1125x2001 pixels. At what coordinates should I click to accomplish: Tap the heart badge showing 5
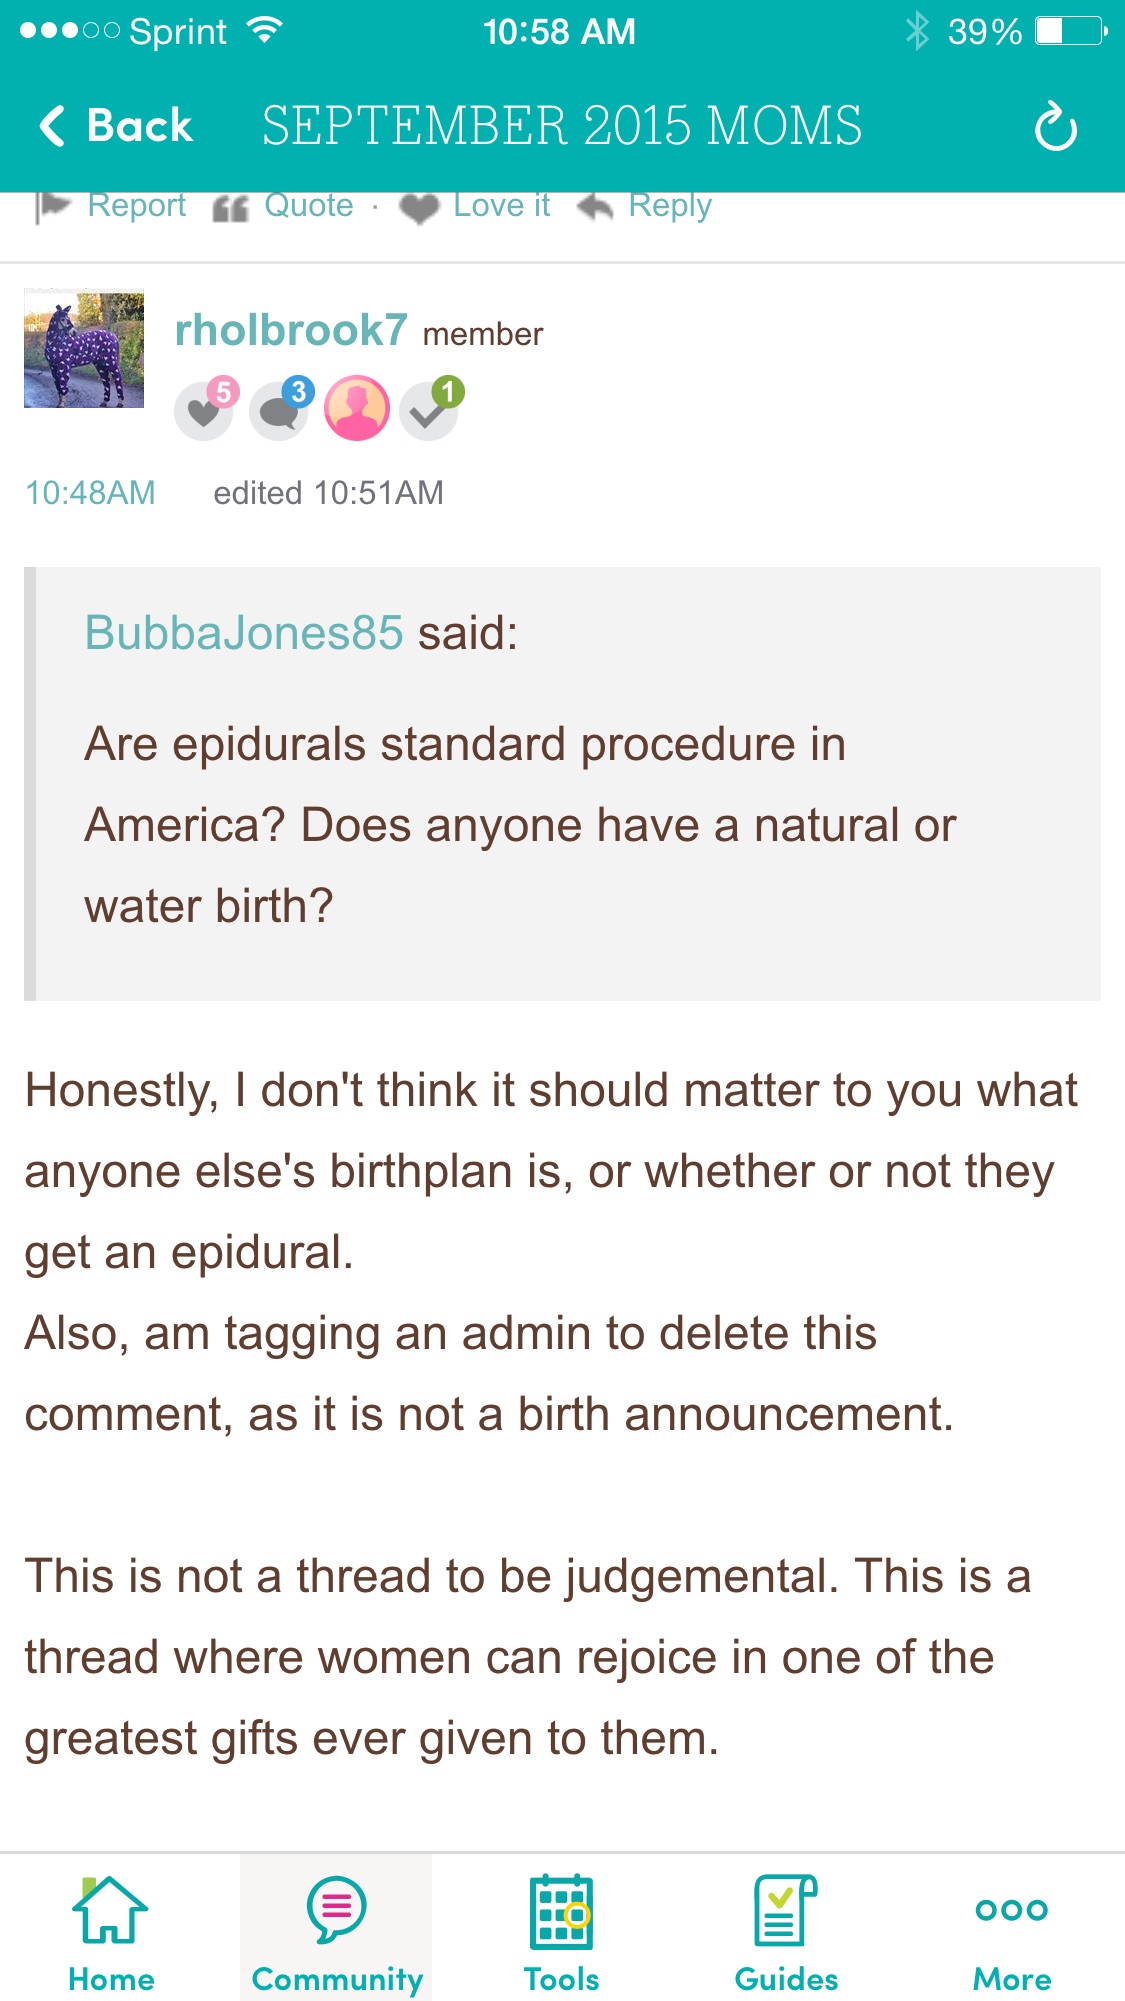pos(205,408)
